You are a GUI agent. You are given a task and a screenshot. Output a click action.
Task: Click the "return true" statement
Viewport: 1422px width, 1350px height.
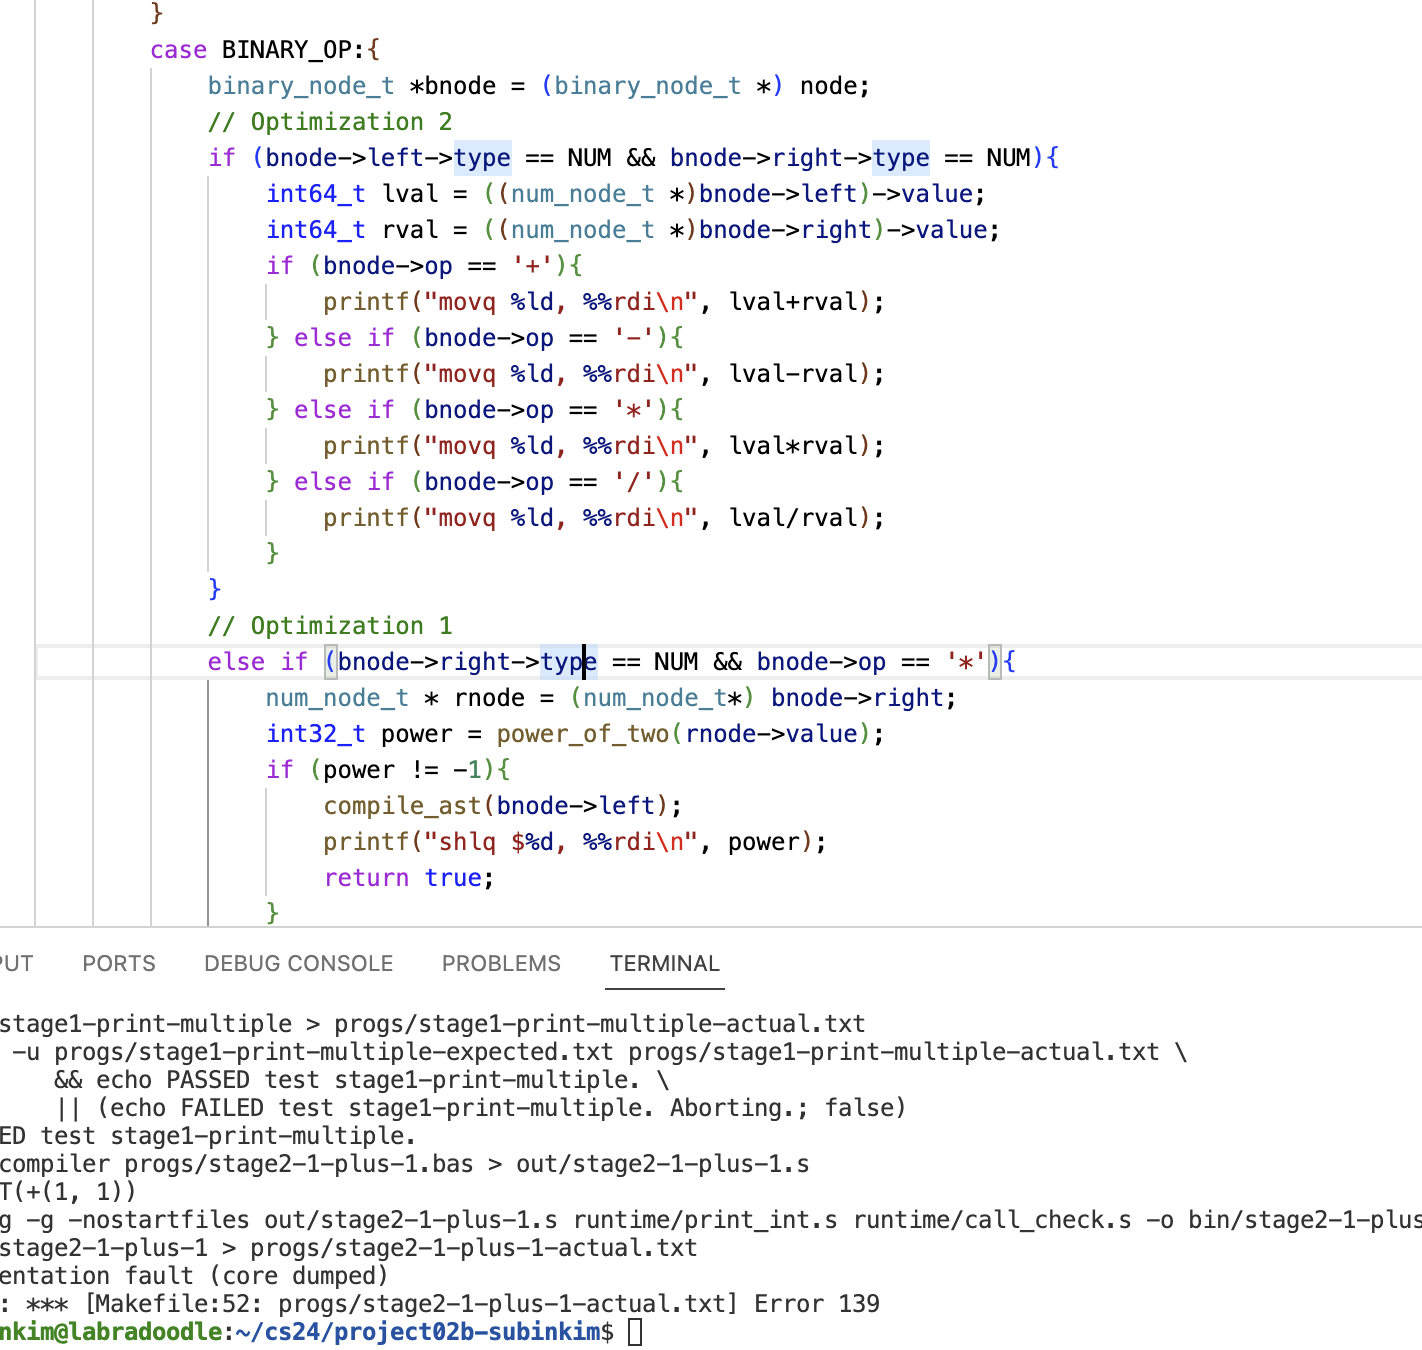point(408,878)
